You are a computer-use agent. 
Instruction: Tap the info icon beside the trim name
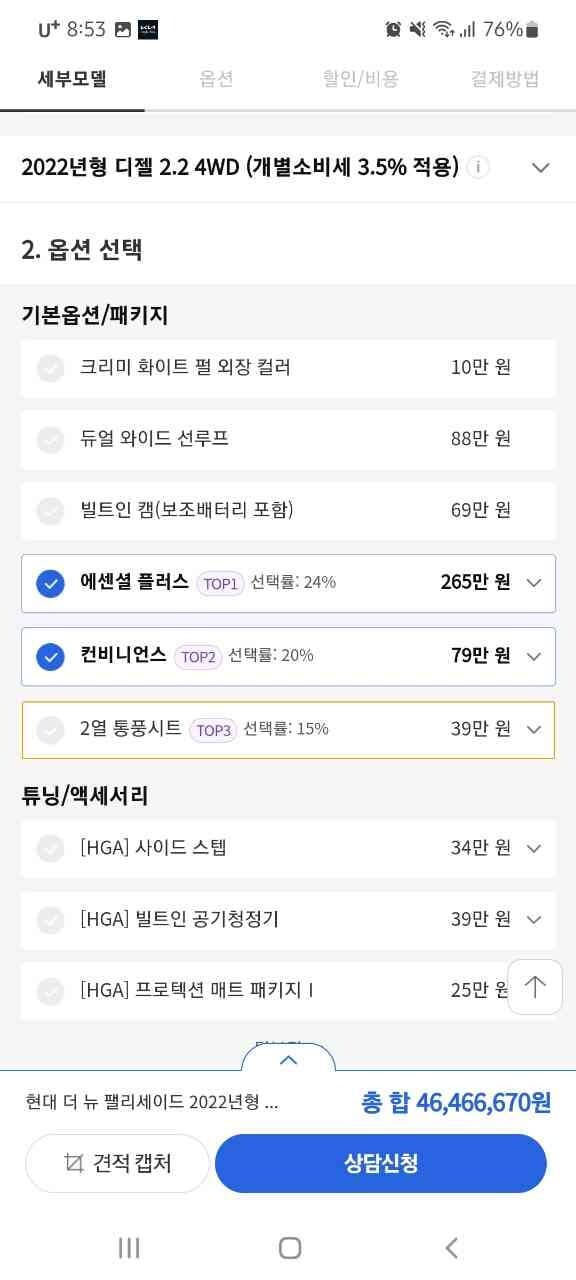coord(477,168)
